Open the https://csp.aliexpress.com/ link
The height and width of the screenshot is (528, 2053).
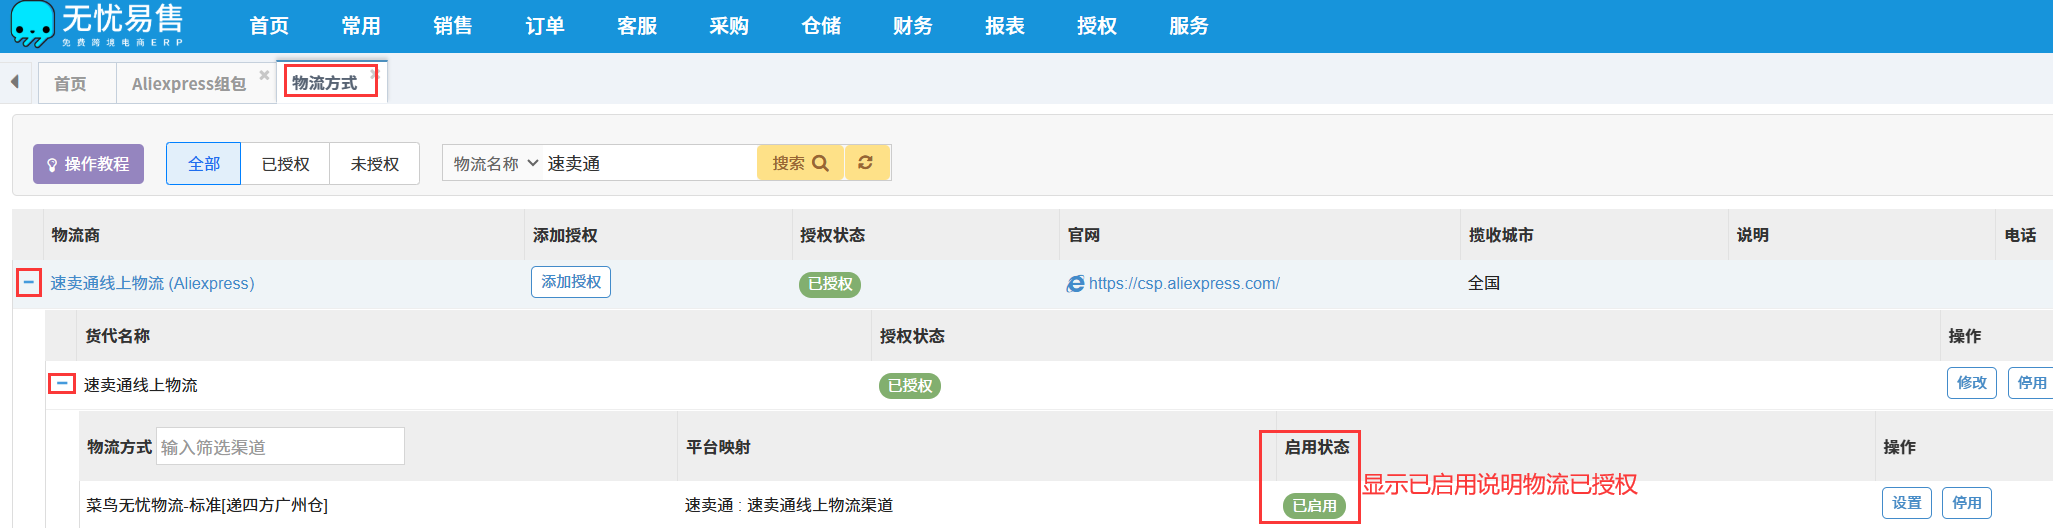point(1184,284)
